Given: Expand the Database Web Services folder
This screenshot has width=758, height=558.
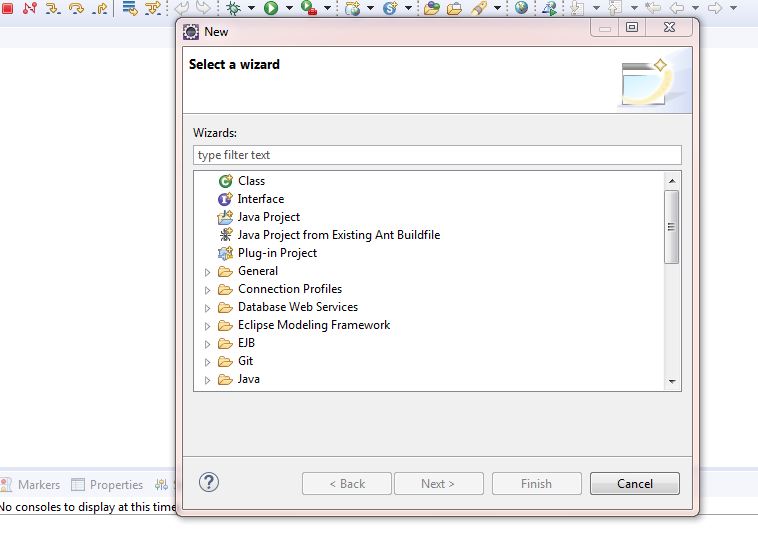Looking at the screenshot, I should pos(207,308).
